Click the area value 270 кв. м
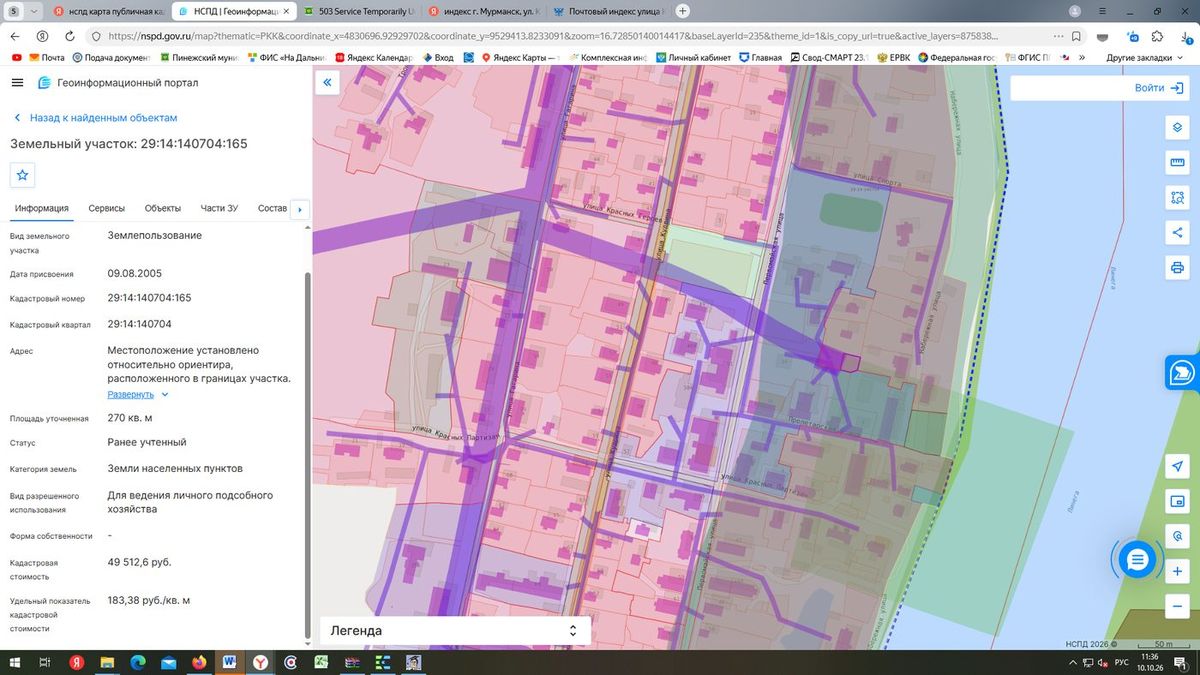 pyautogui.click(x=130, y=418)
